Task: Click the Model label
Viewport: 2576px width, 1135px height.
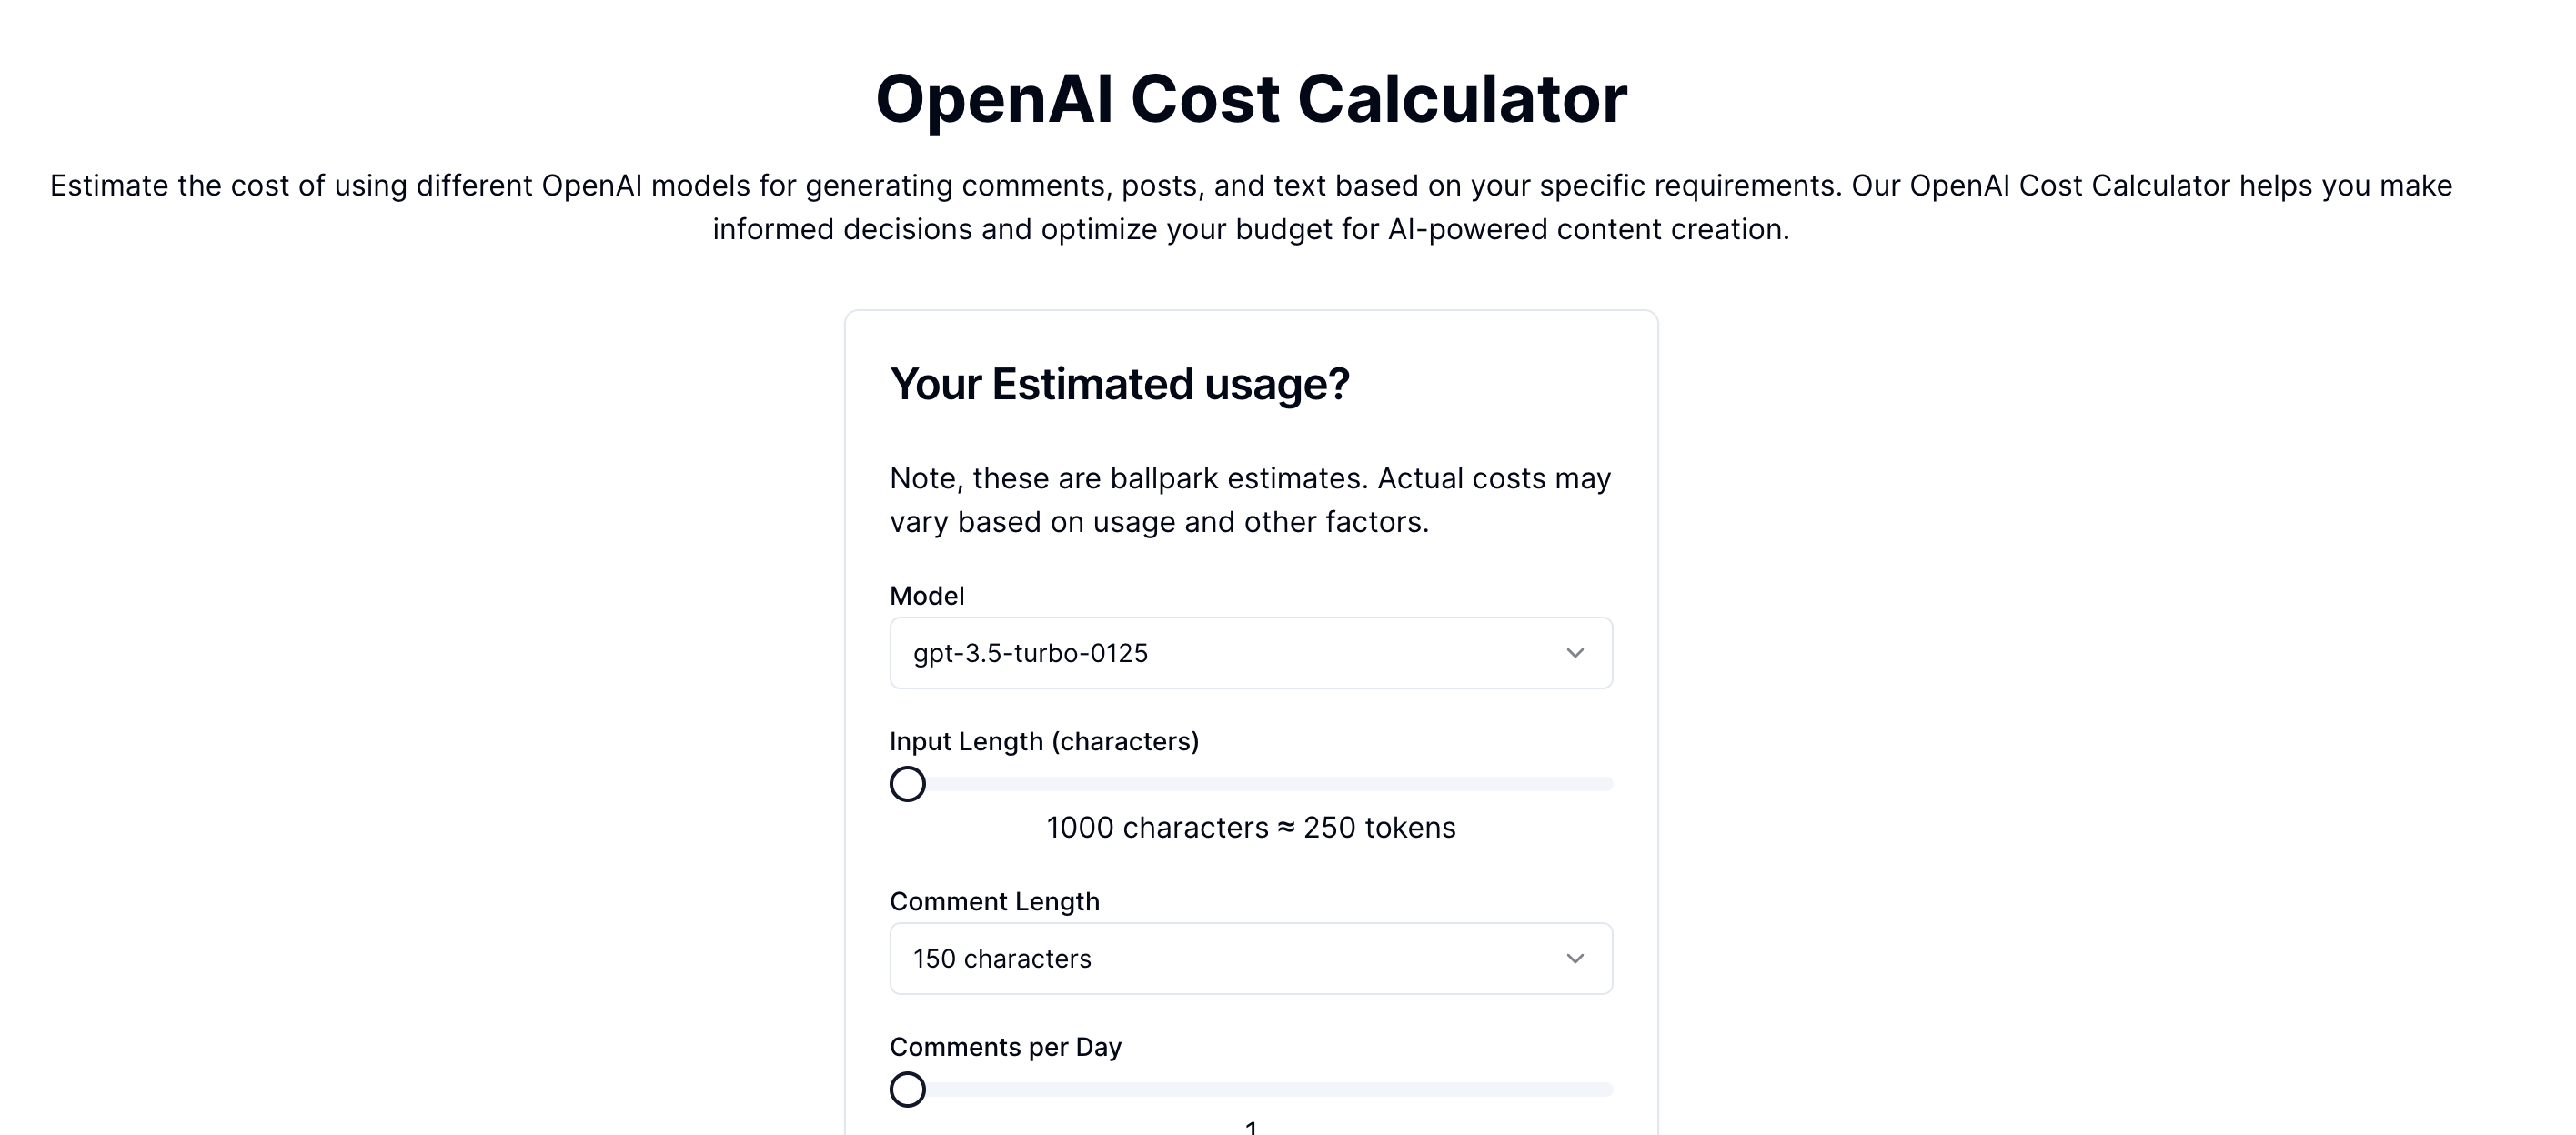Action: 926,596
